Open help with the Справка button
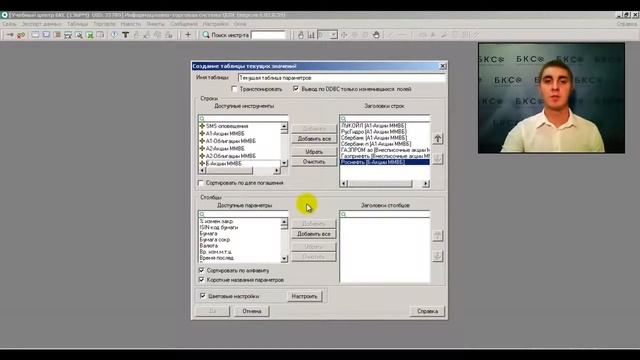 pos(427,311)
